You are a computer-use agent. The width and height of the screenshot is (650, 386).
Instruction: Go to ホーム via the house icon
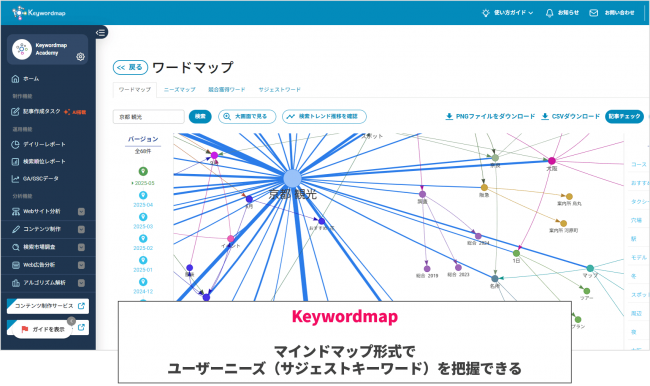pos(15,78)
